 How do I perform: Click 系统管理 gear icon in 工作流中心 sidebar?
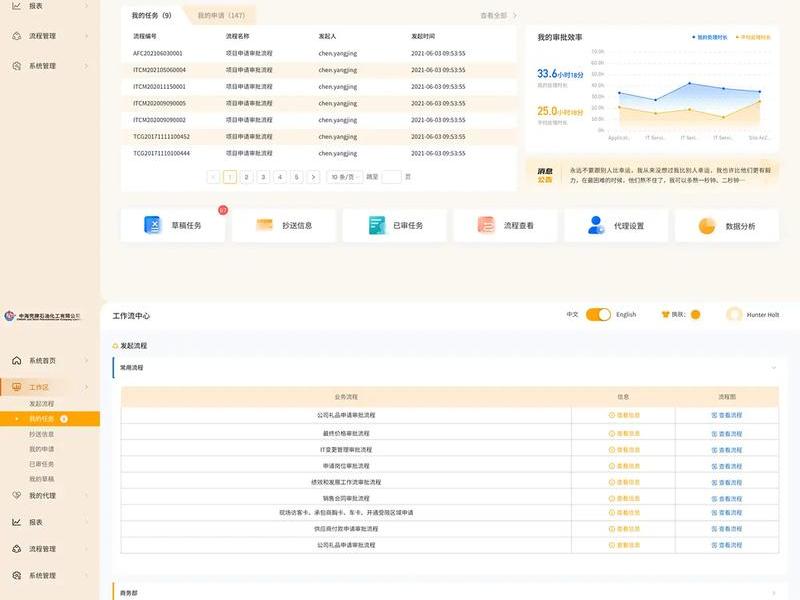[x=16, y=576]
